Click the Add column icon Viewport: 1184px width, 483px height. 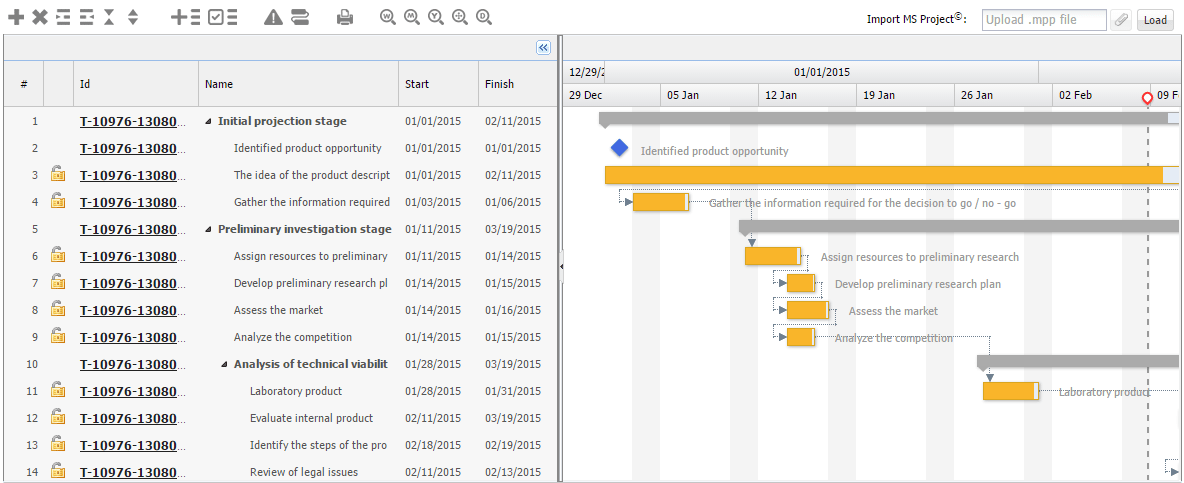[x=186, y=17]
